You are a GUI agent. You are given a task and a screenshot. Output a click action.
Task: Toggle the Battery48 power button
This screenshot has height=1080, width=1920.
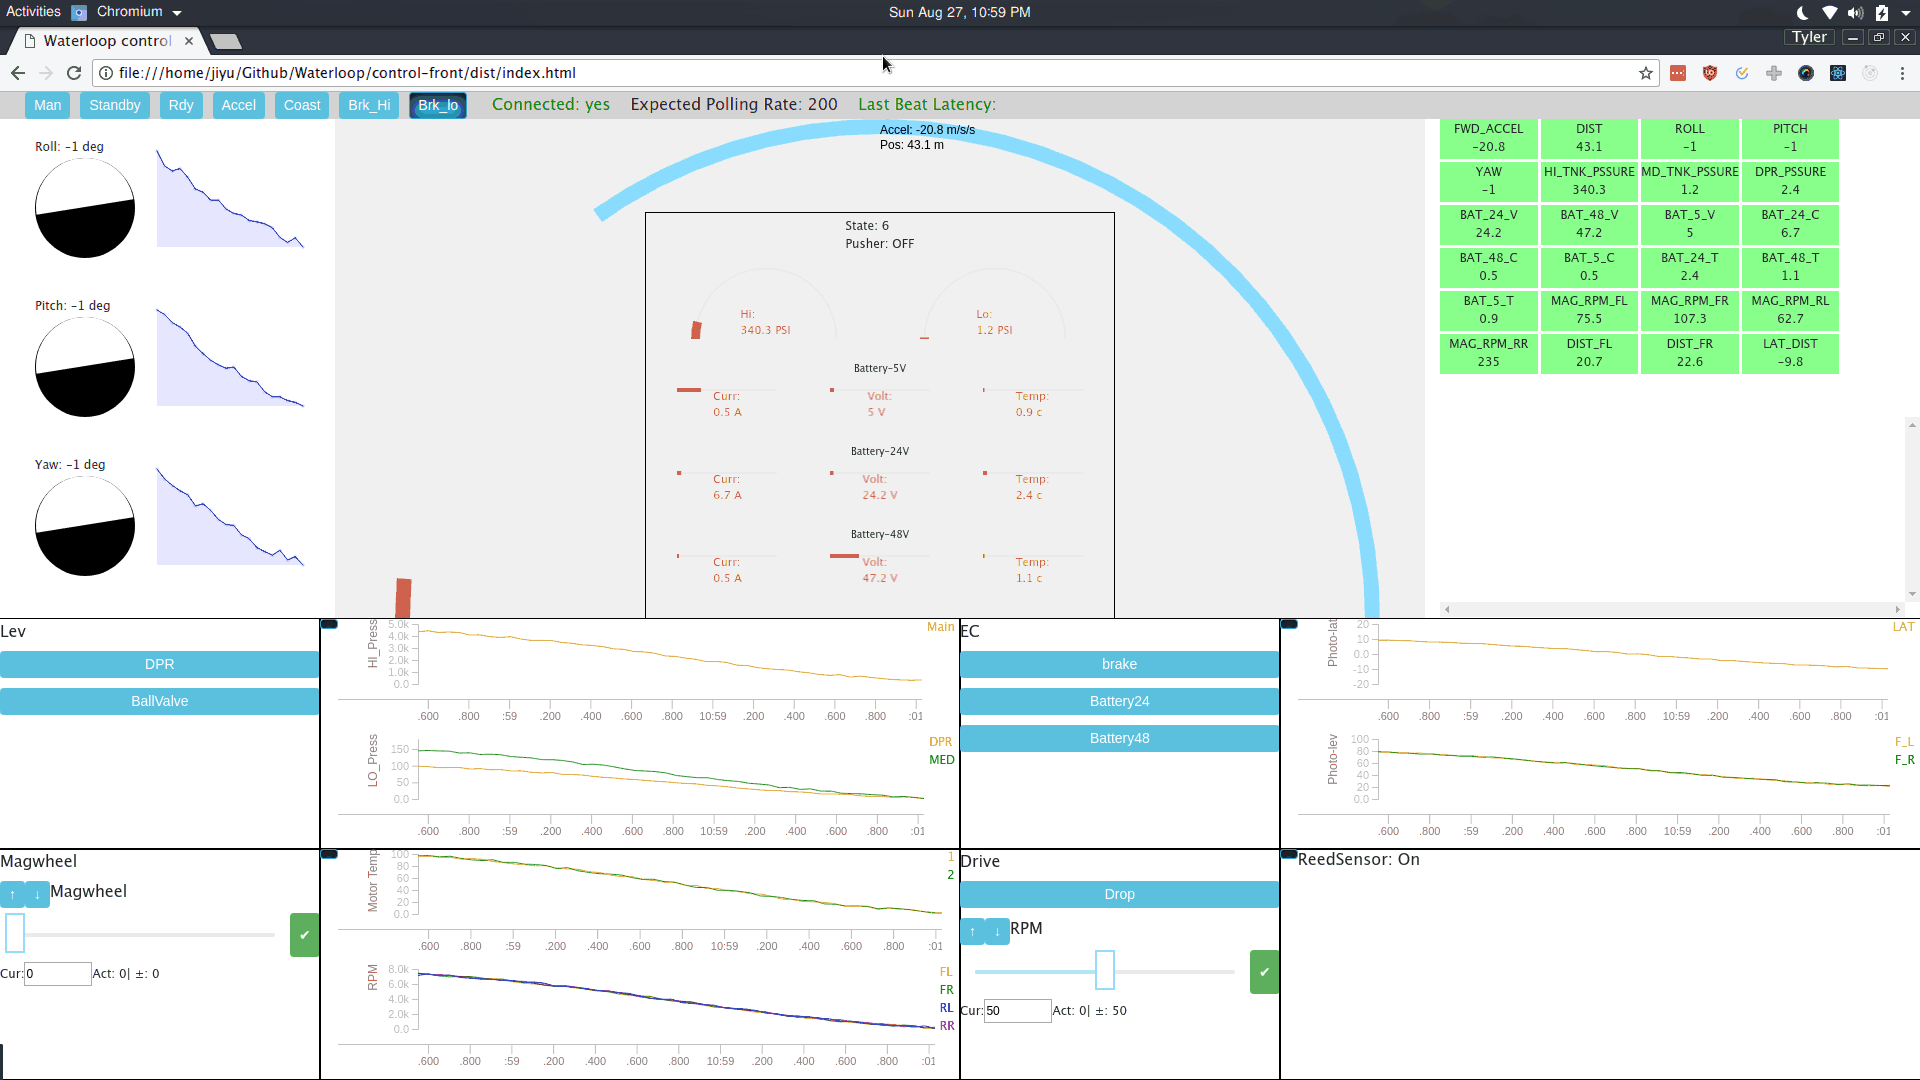[x=1119, y=738]
